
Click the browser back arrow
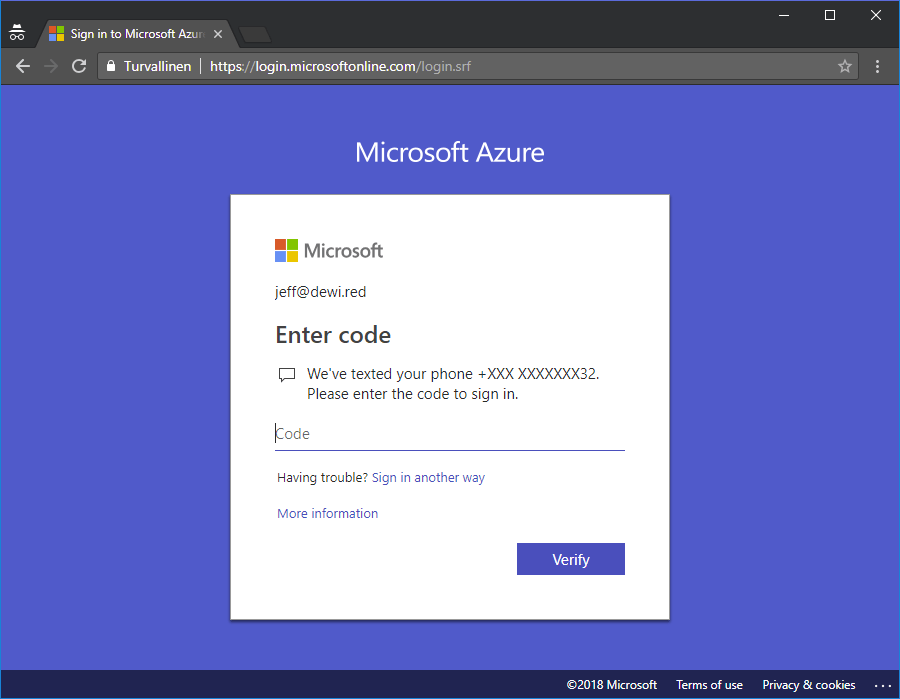click(x=23, y=66)
